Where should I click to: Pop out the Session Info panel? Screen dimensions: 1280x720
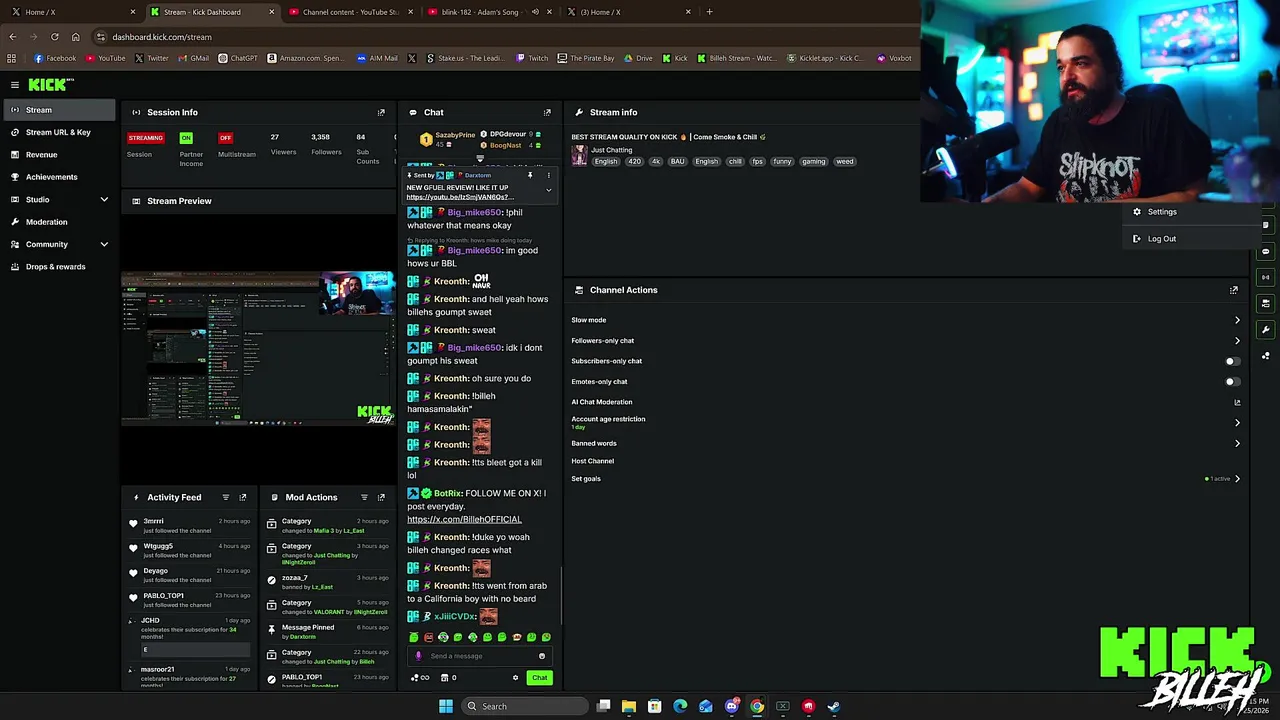tap(381, 112)
